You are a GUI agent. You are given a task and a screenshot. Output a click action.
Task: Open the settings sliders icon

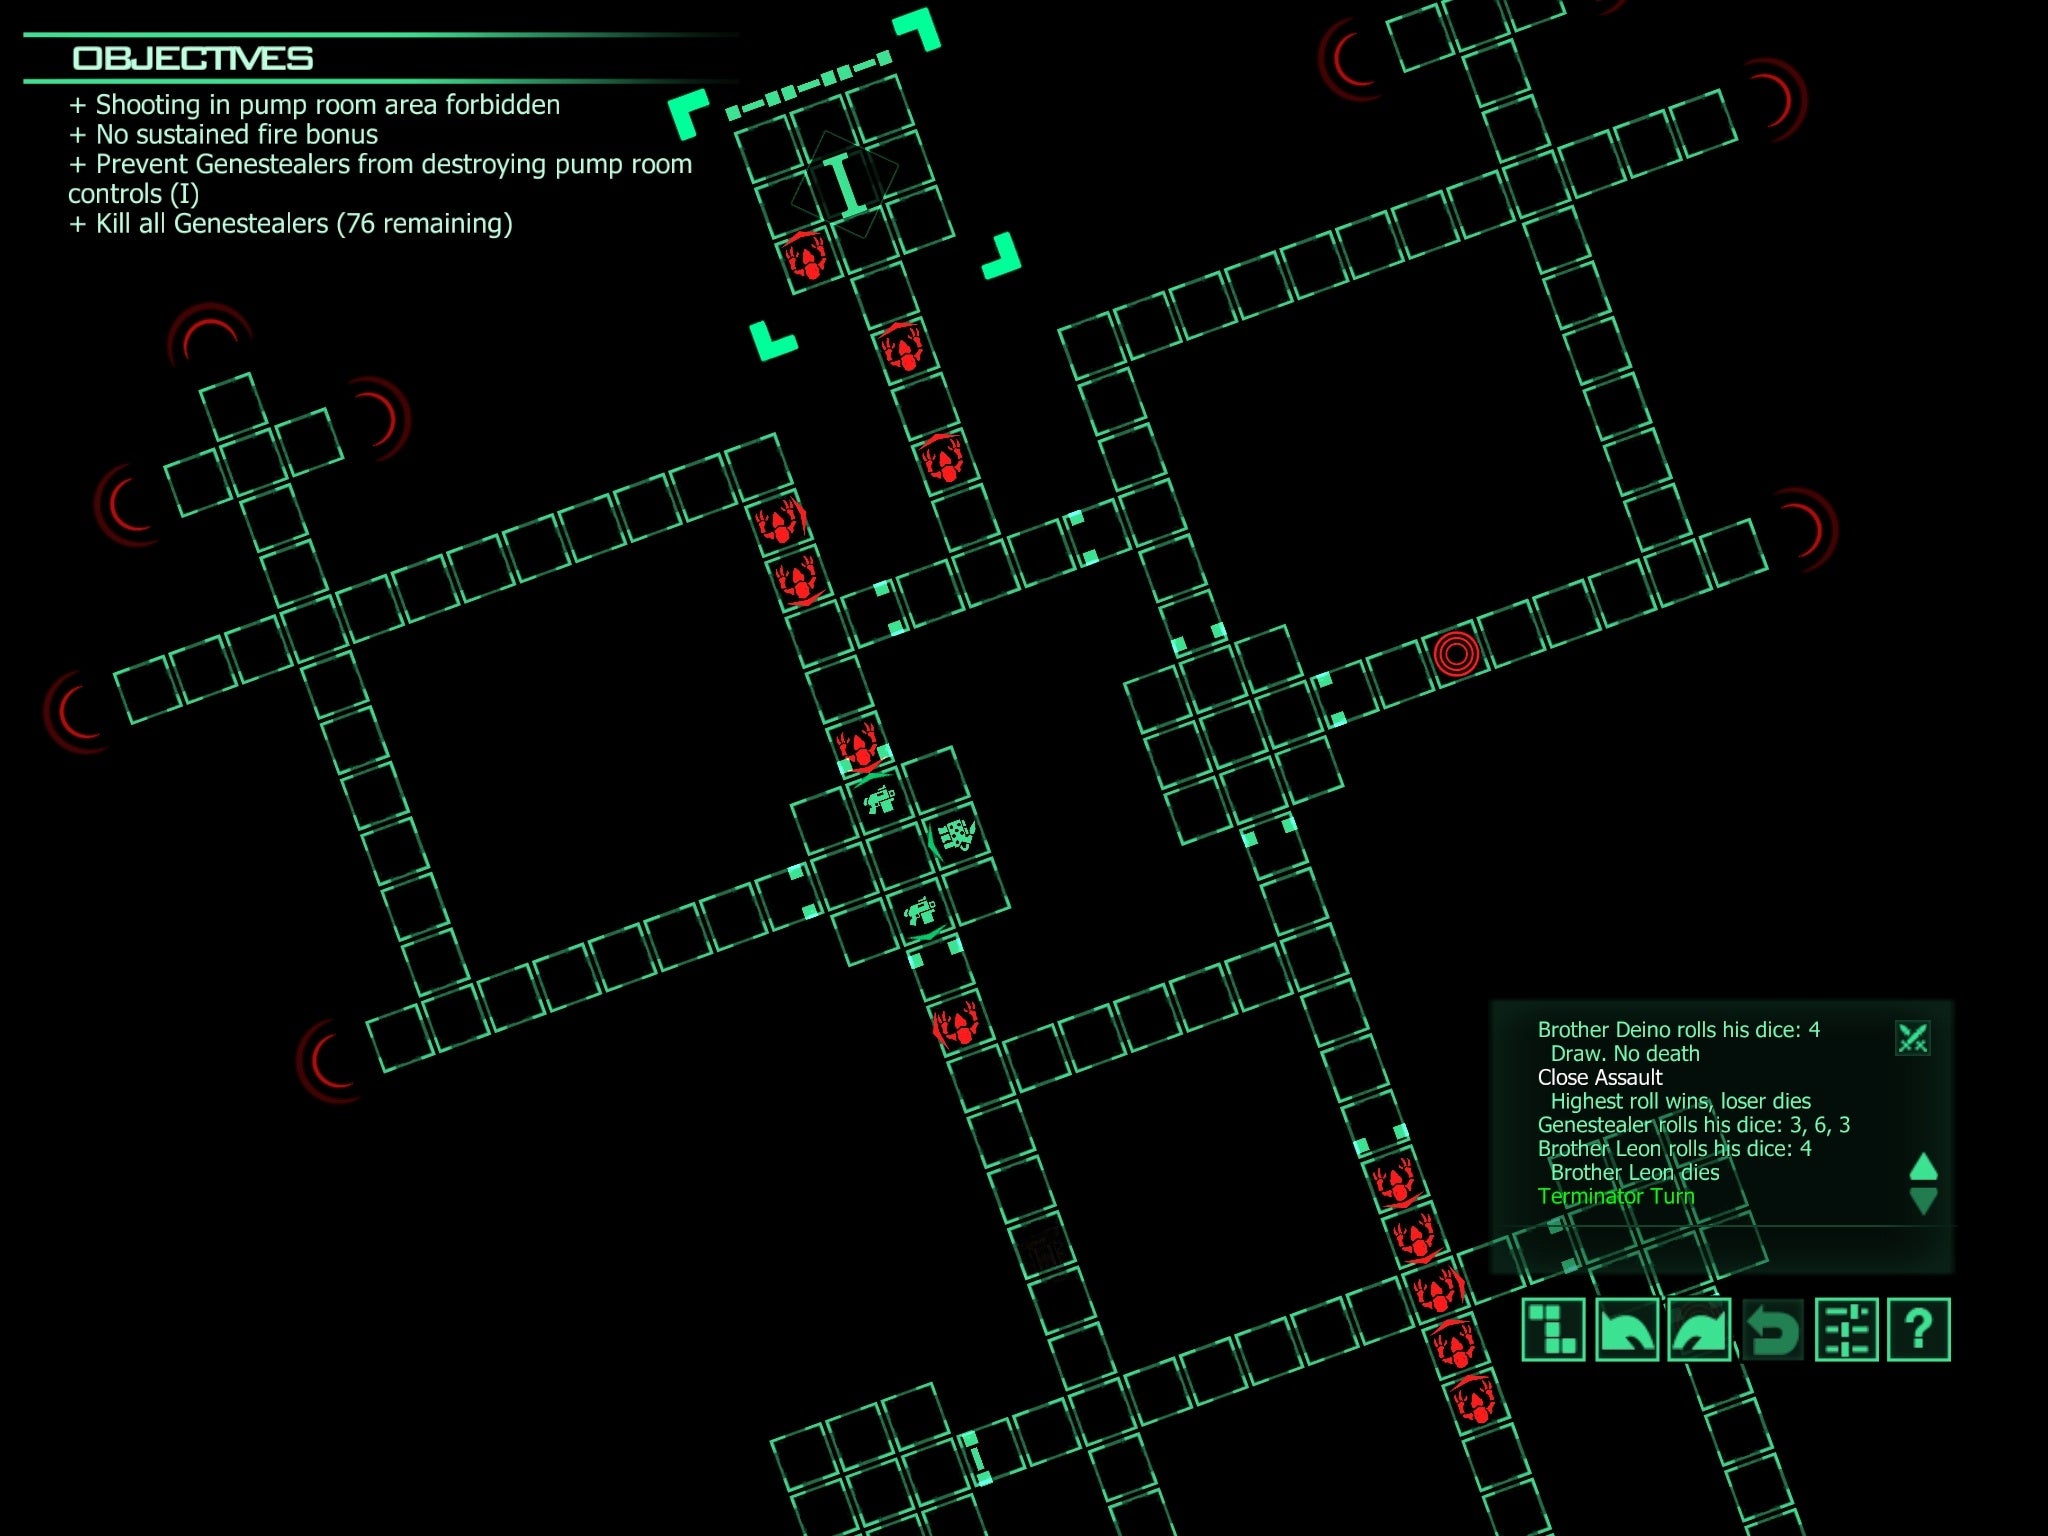[1845, 1330]
